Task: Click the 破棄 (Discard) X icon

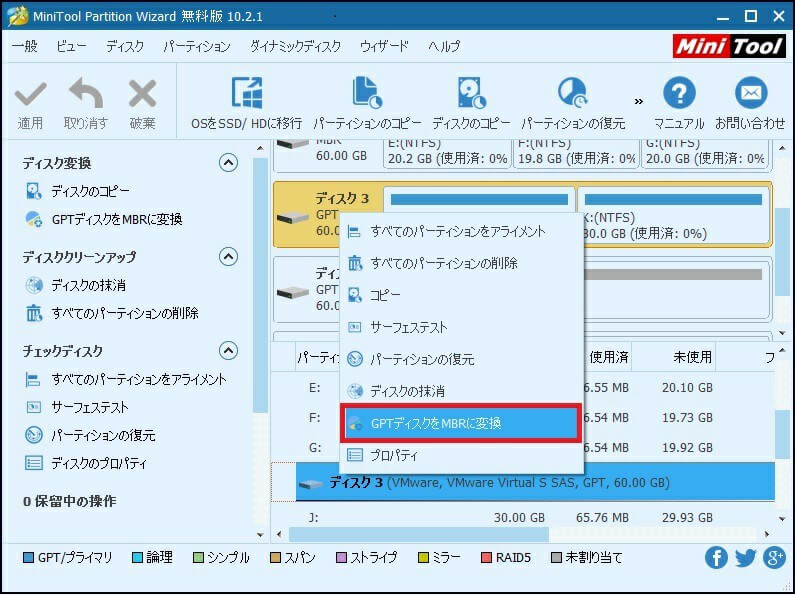Action: [x=142, y=94]
